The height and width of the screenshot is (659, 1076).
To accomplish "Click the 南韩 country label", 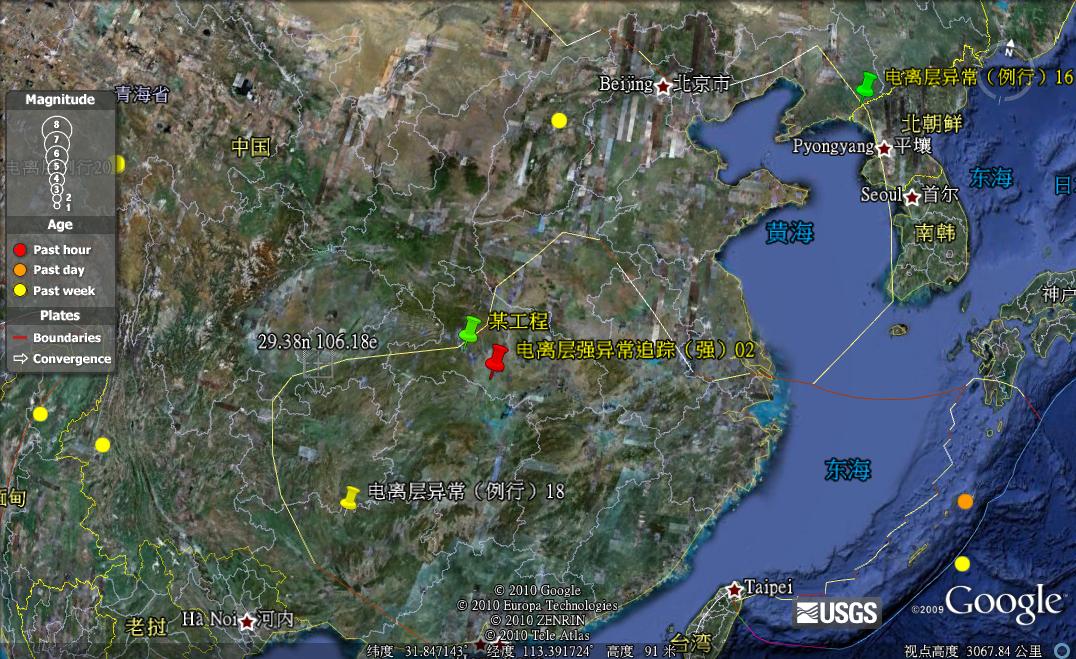I will (935, 233).
